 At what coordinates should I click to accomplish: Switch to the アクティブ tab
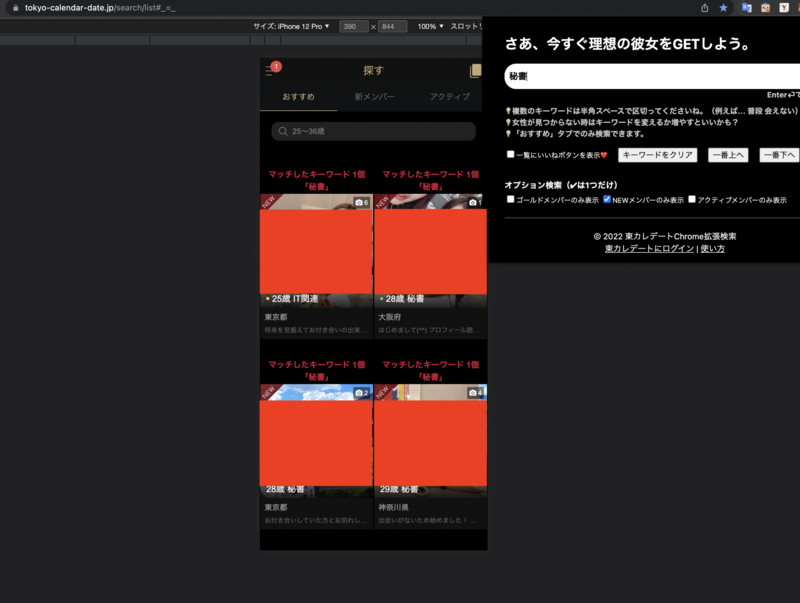[449, 96]
